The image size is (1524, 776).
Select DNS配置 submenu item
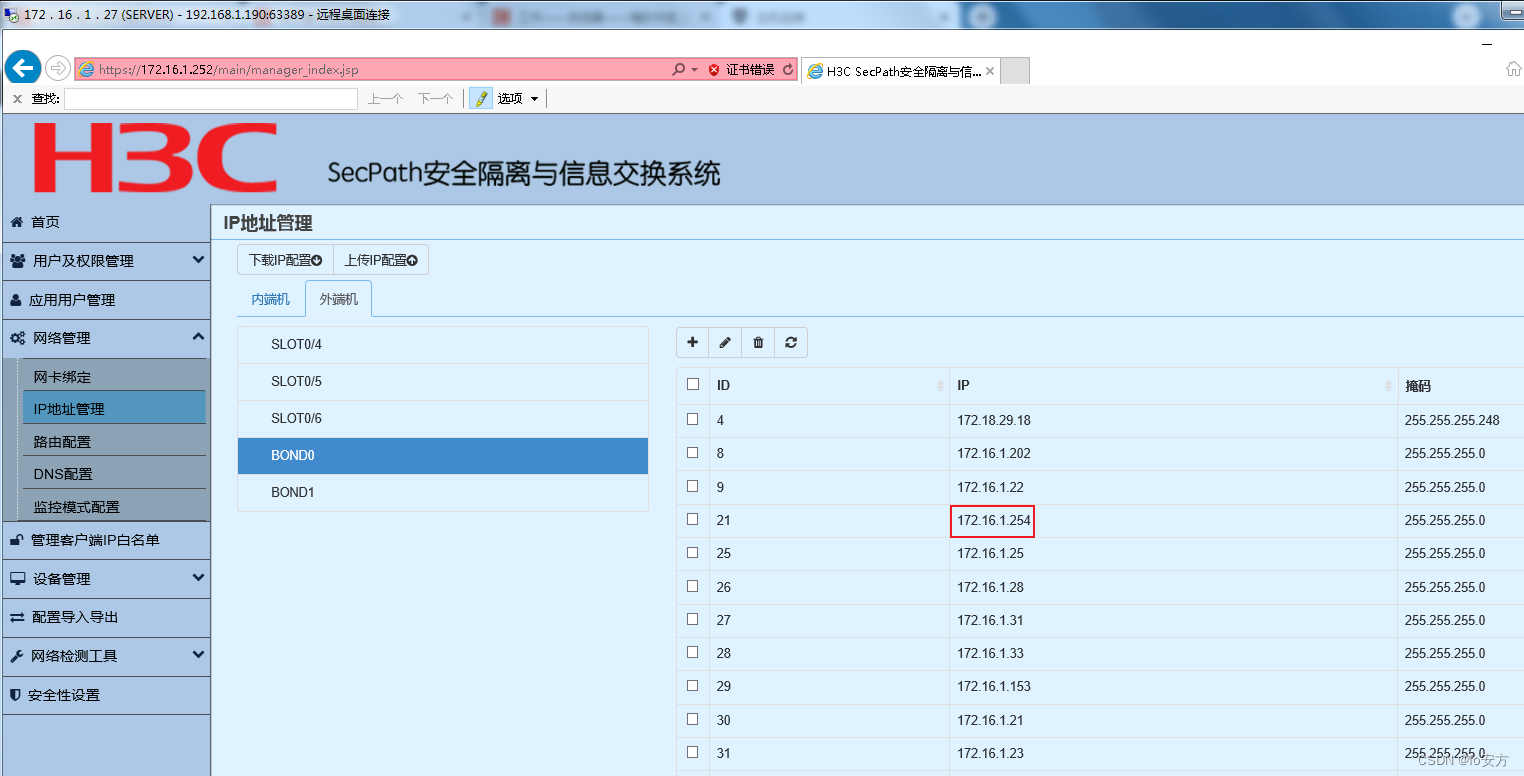tap(114, 474)
